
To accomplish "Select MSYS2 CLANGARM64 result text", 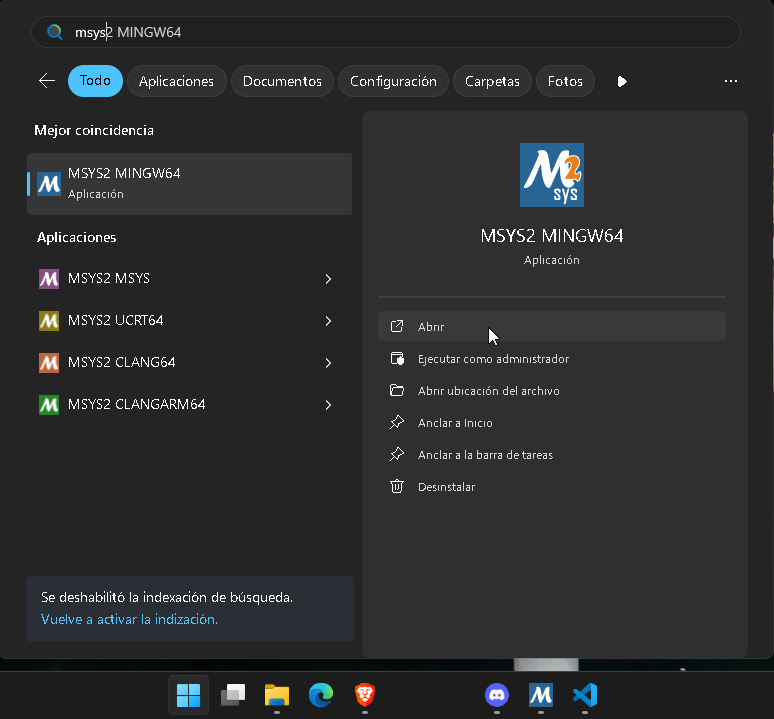I will click(136, 404).
